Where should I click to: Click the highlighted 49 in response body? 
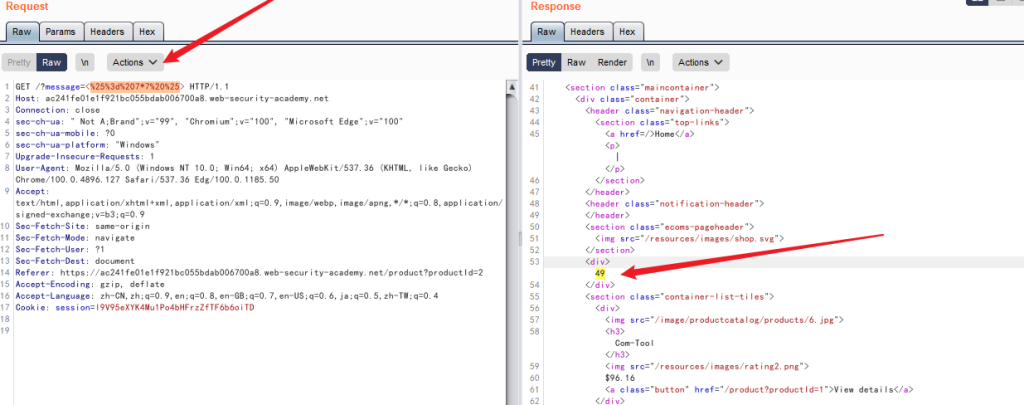pyautogui.click(x=600, y=273)
